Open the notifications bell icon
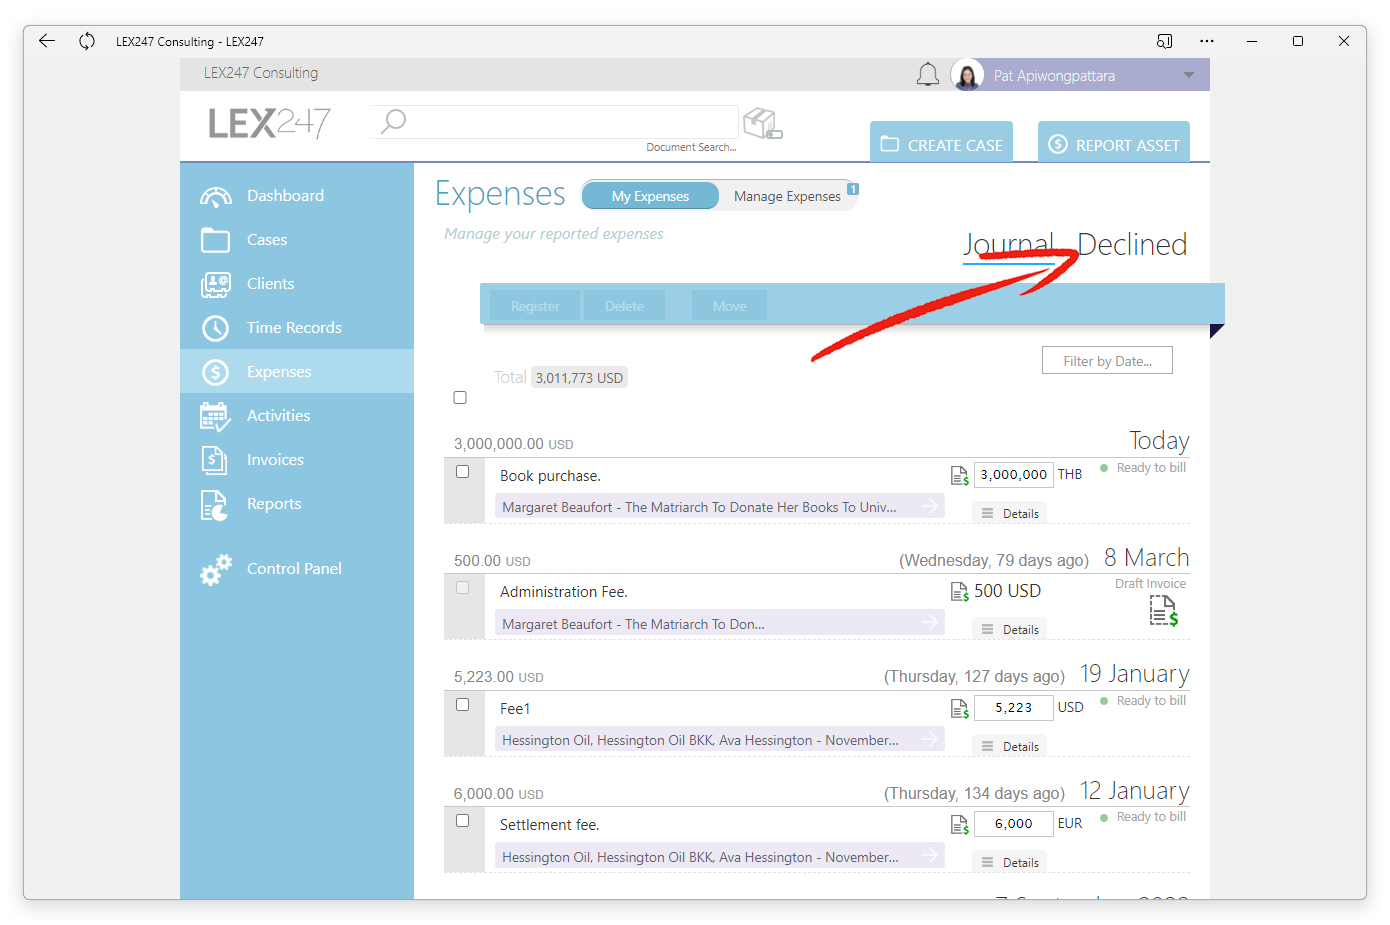This screenshot has height=925, width=1390. [x=928, y=75]
